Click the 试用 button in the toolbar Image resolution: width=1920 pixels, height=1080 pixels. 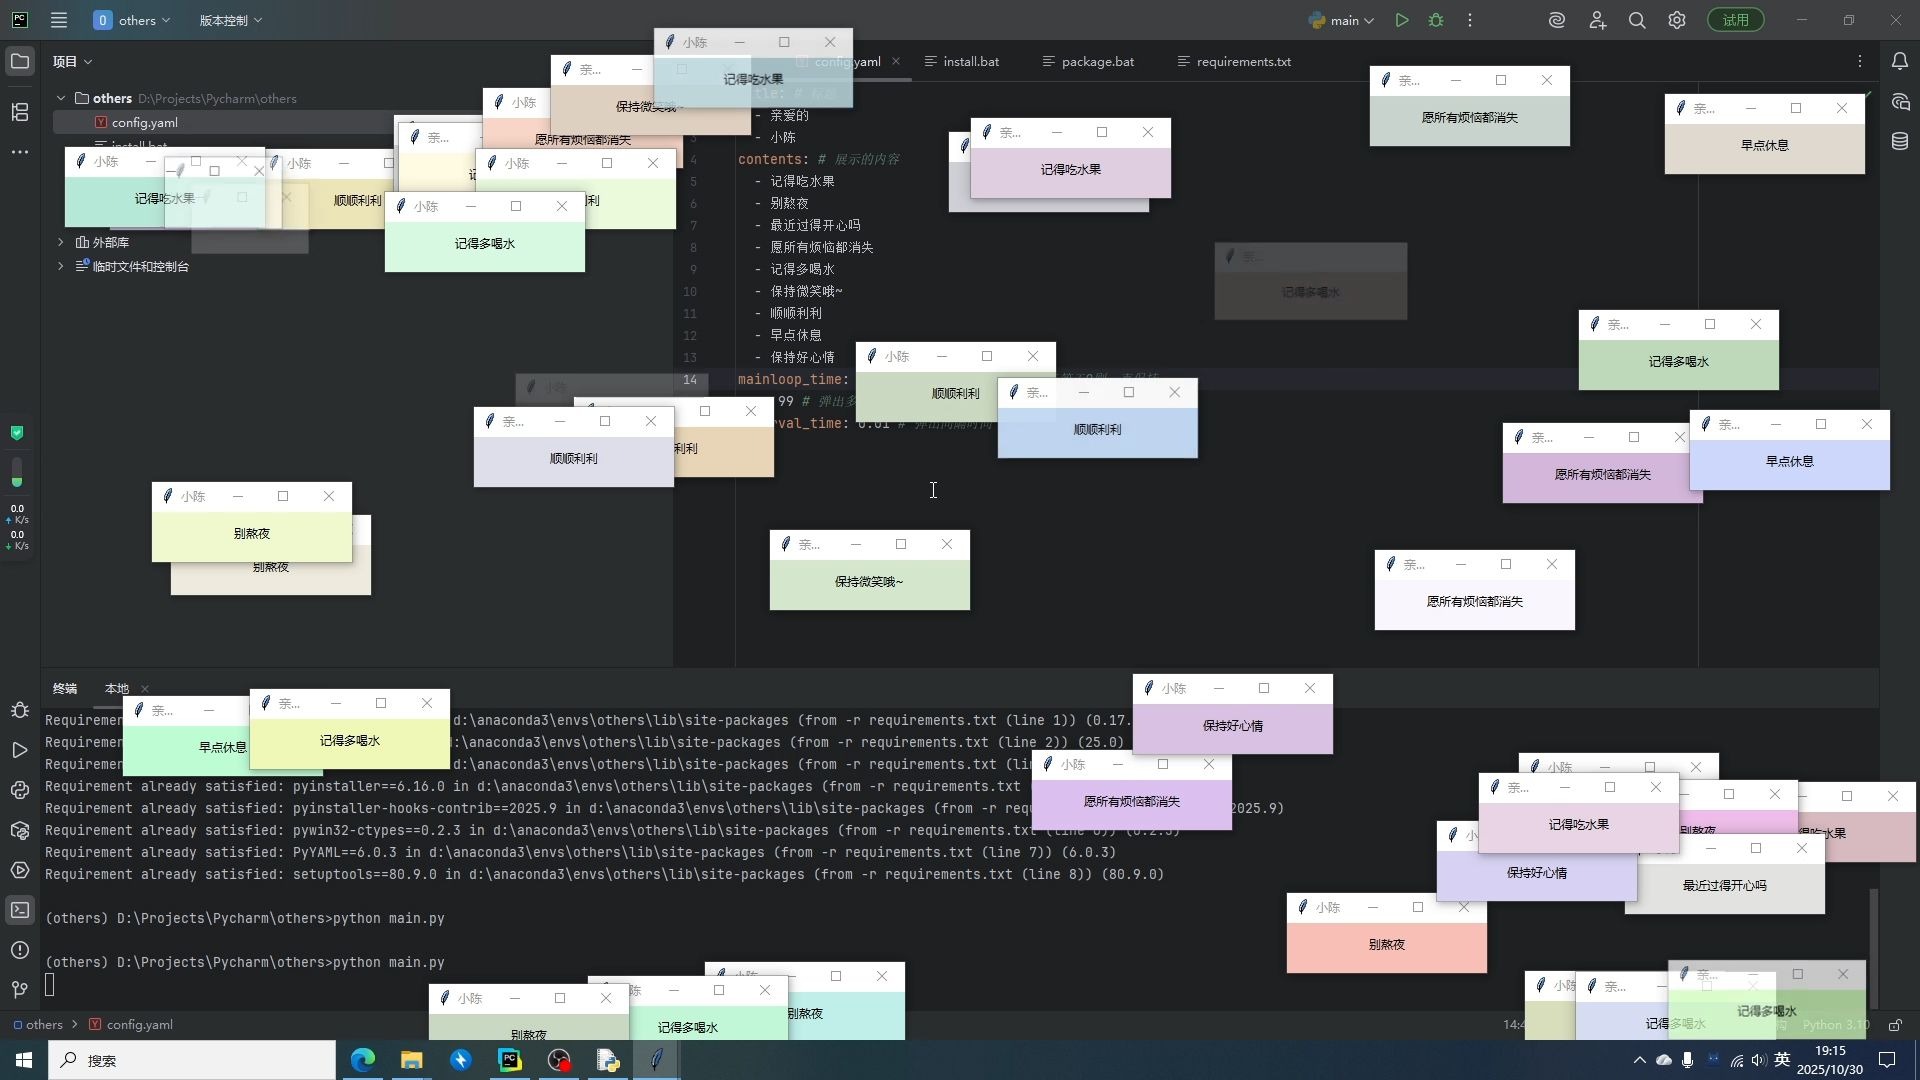(1737, 20)
